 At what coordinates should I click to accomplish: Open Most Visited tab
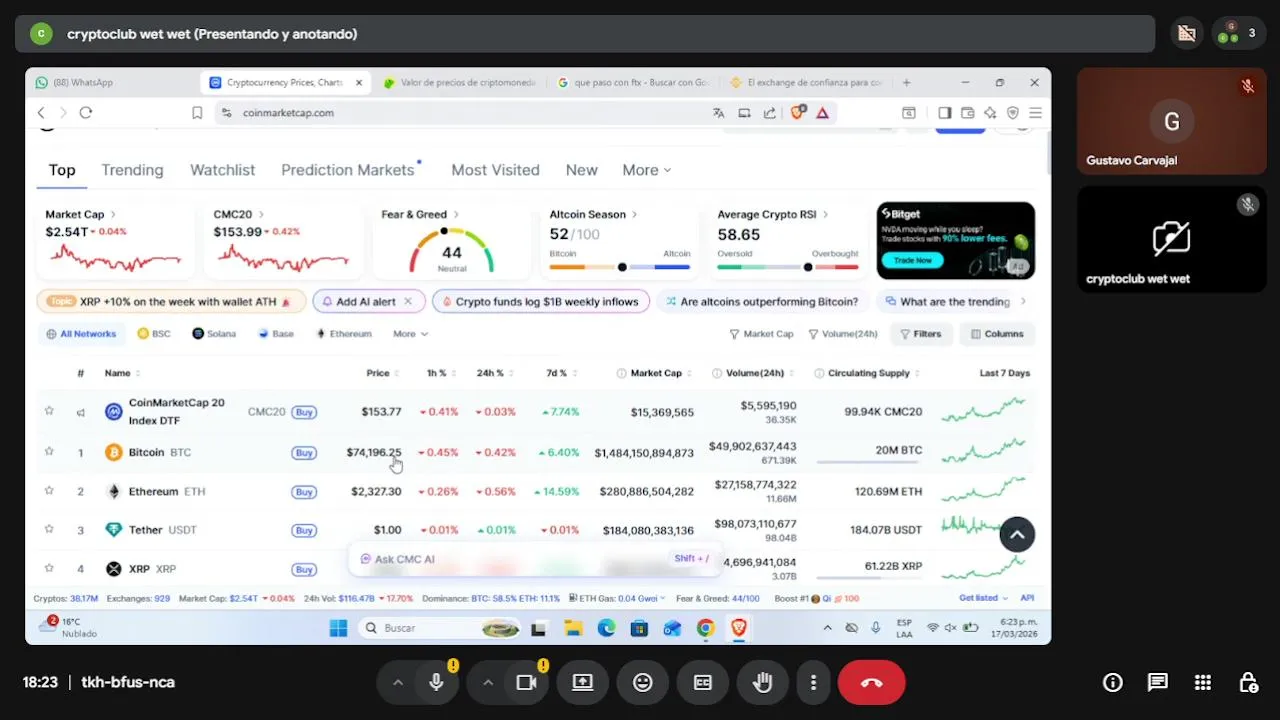pyautogui.click(x=495, y=170)
